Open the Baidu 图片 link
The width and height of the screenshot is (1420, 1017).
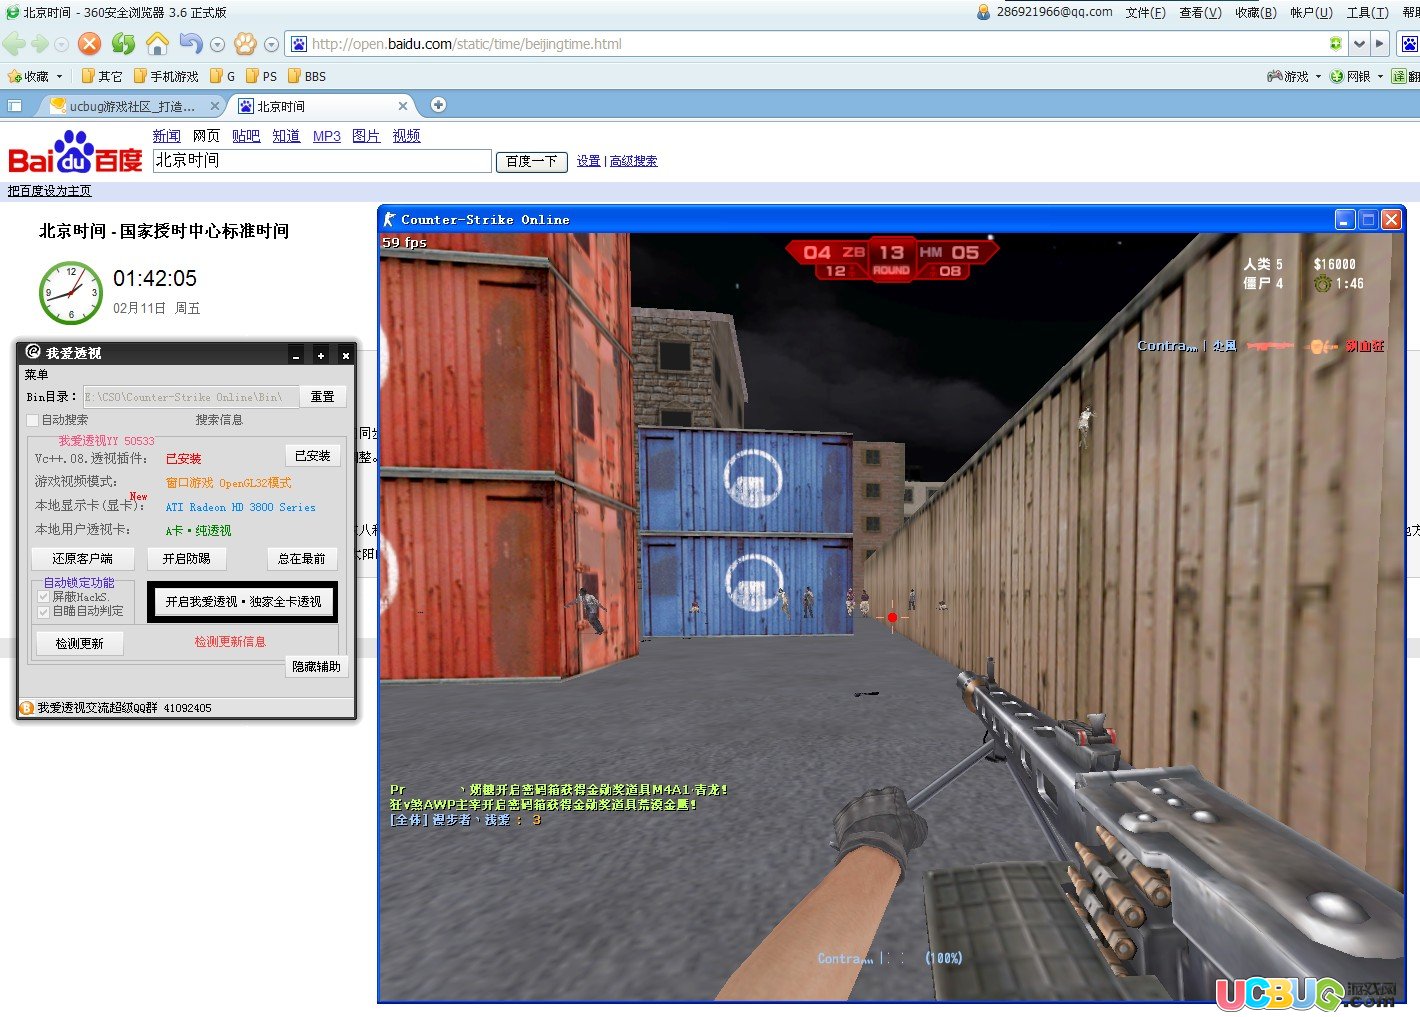[x=366, y=136]
